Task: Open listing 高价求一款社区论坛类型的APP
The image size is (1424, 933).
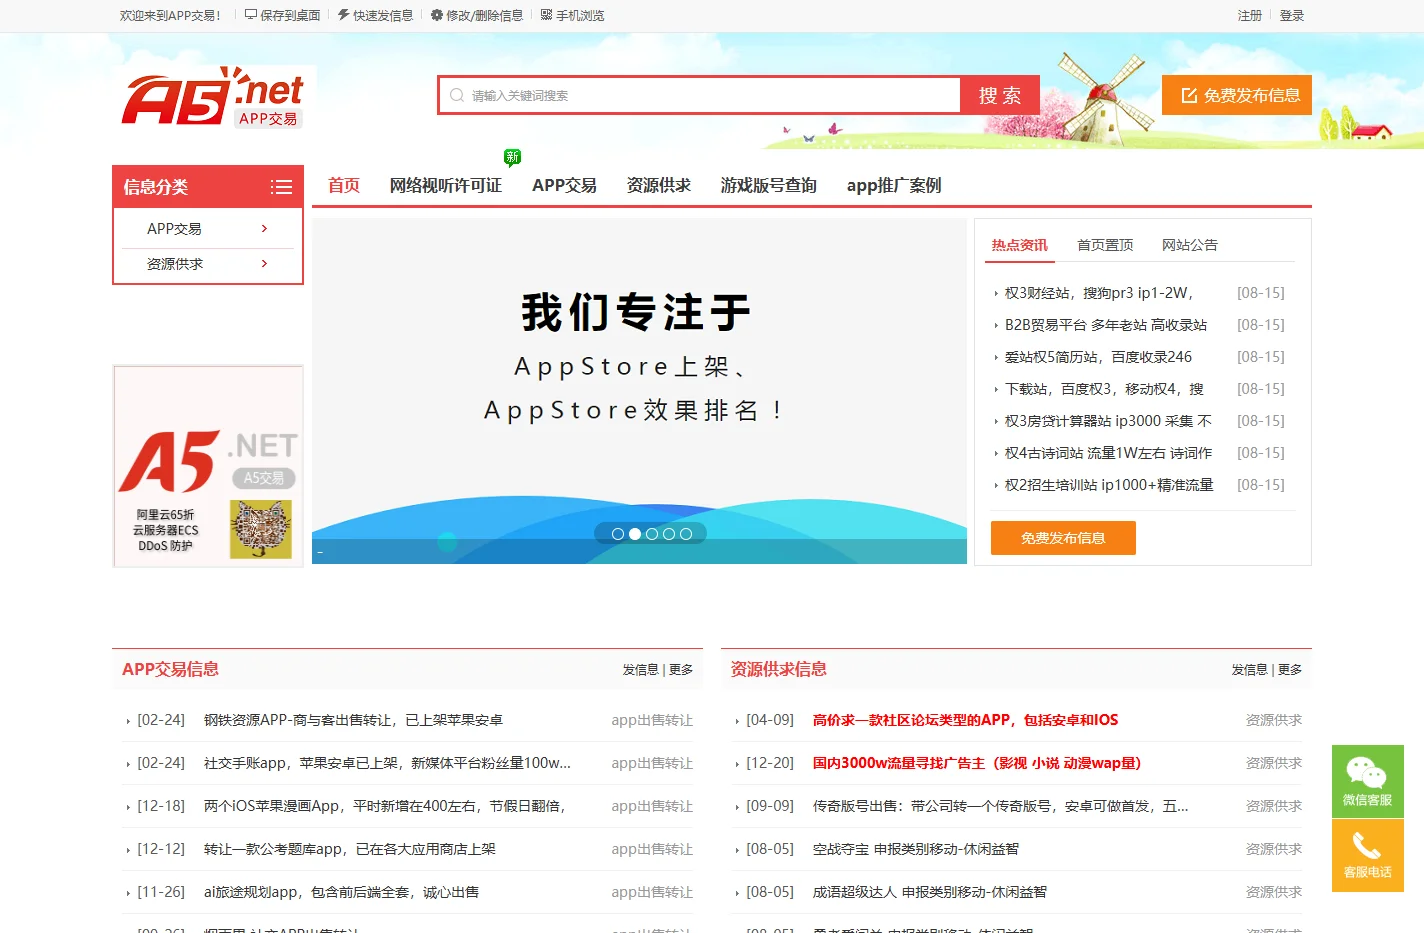Action: coord(965,720)
